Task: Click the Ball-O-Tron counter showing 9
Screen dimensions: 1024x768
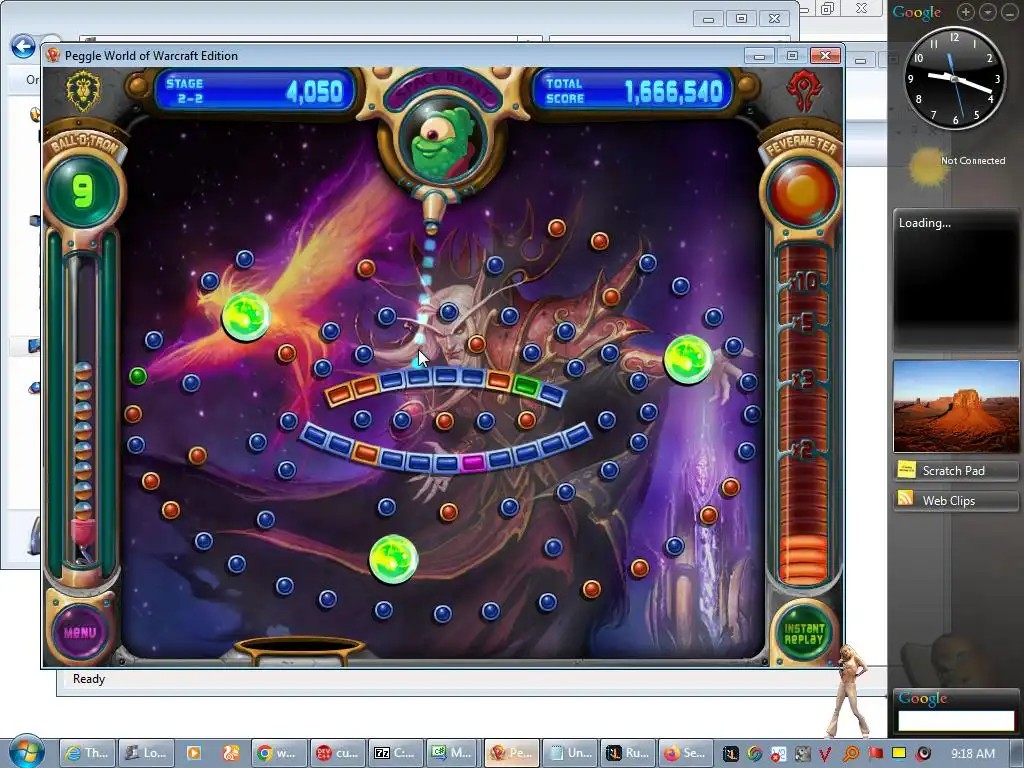Action: point(82,191)
